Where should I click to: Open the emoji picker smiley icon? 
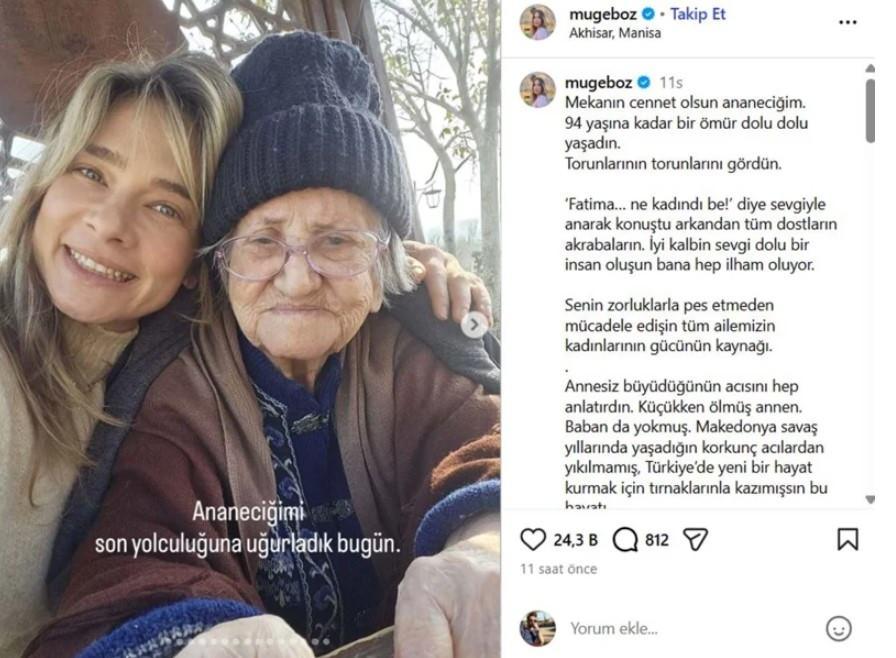point(839,629)
